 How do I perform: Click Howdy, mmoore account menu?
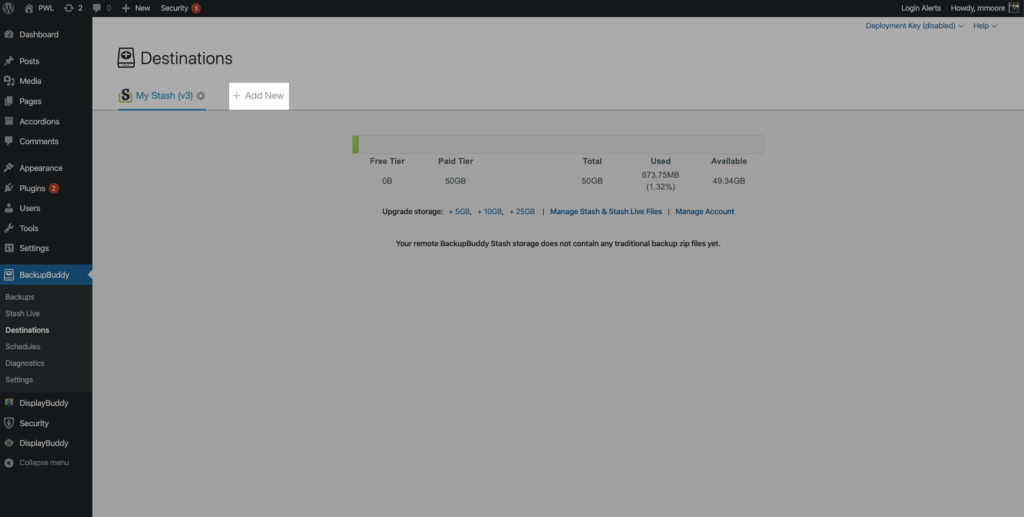pyautogui.click(x=978, y=8)
